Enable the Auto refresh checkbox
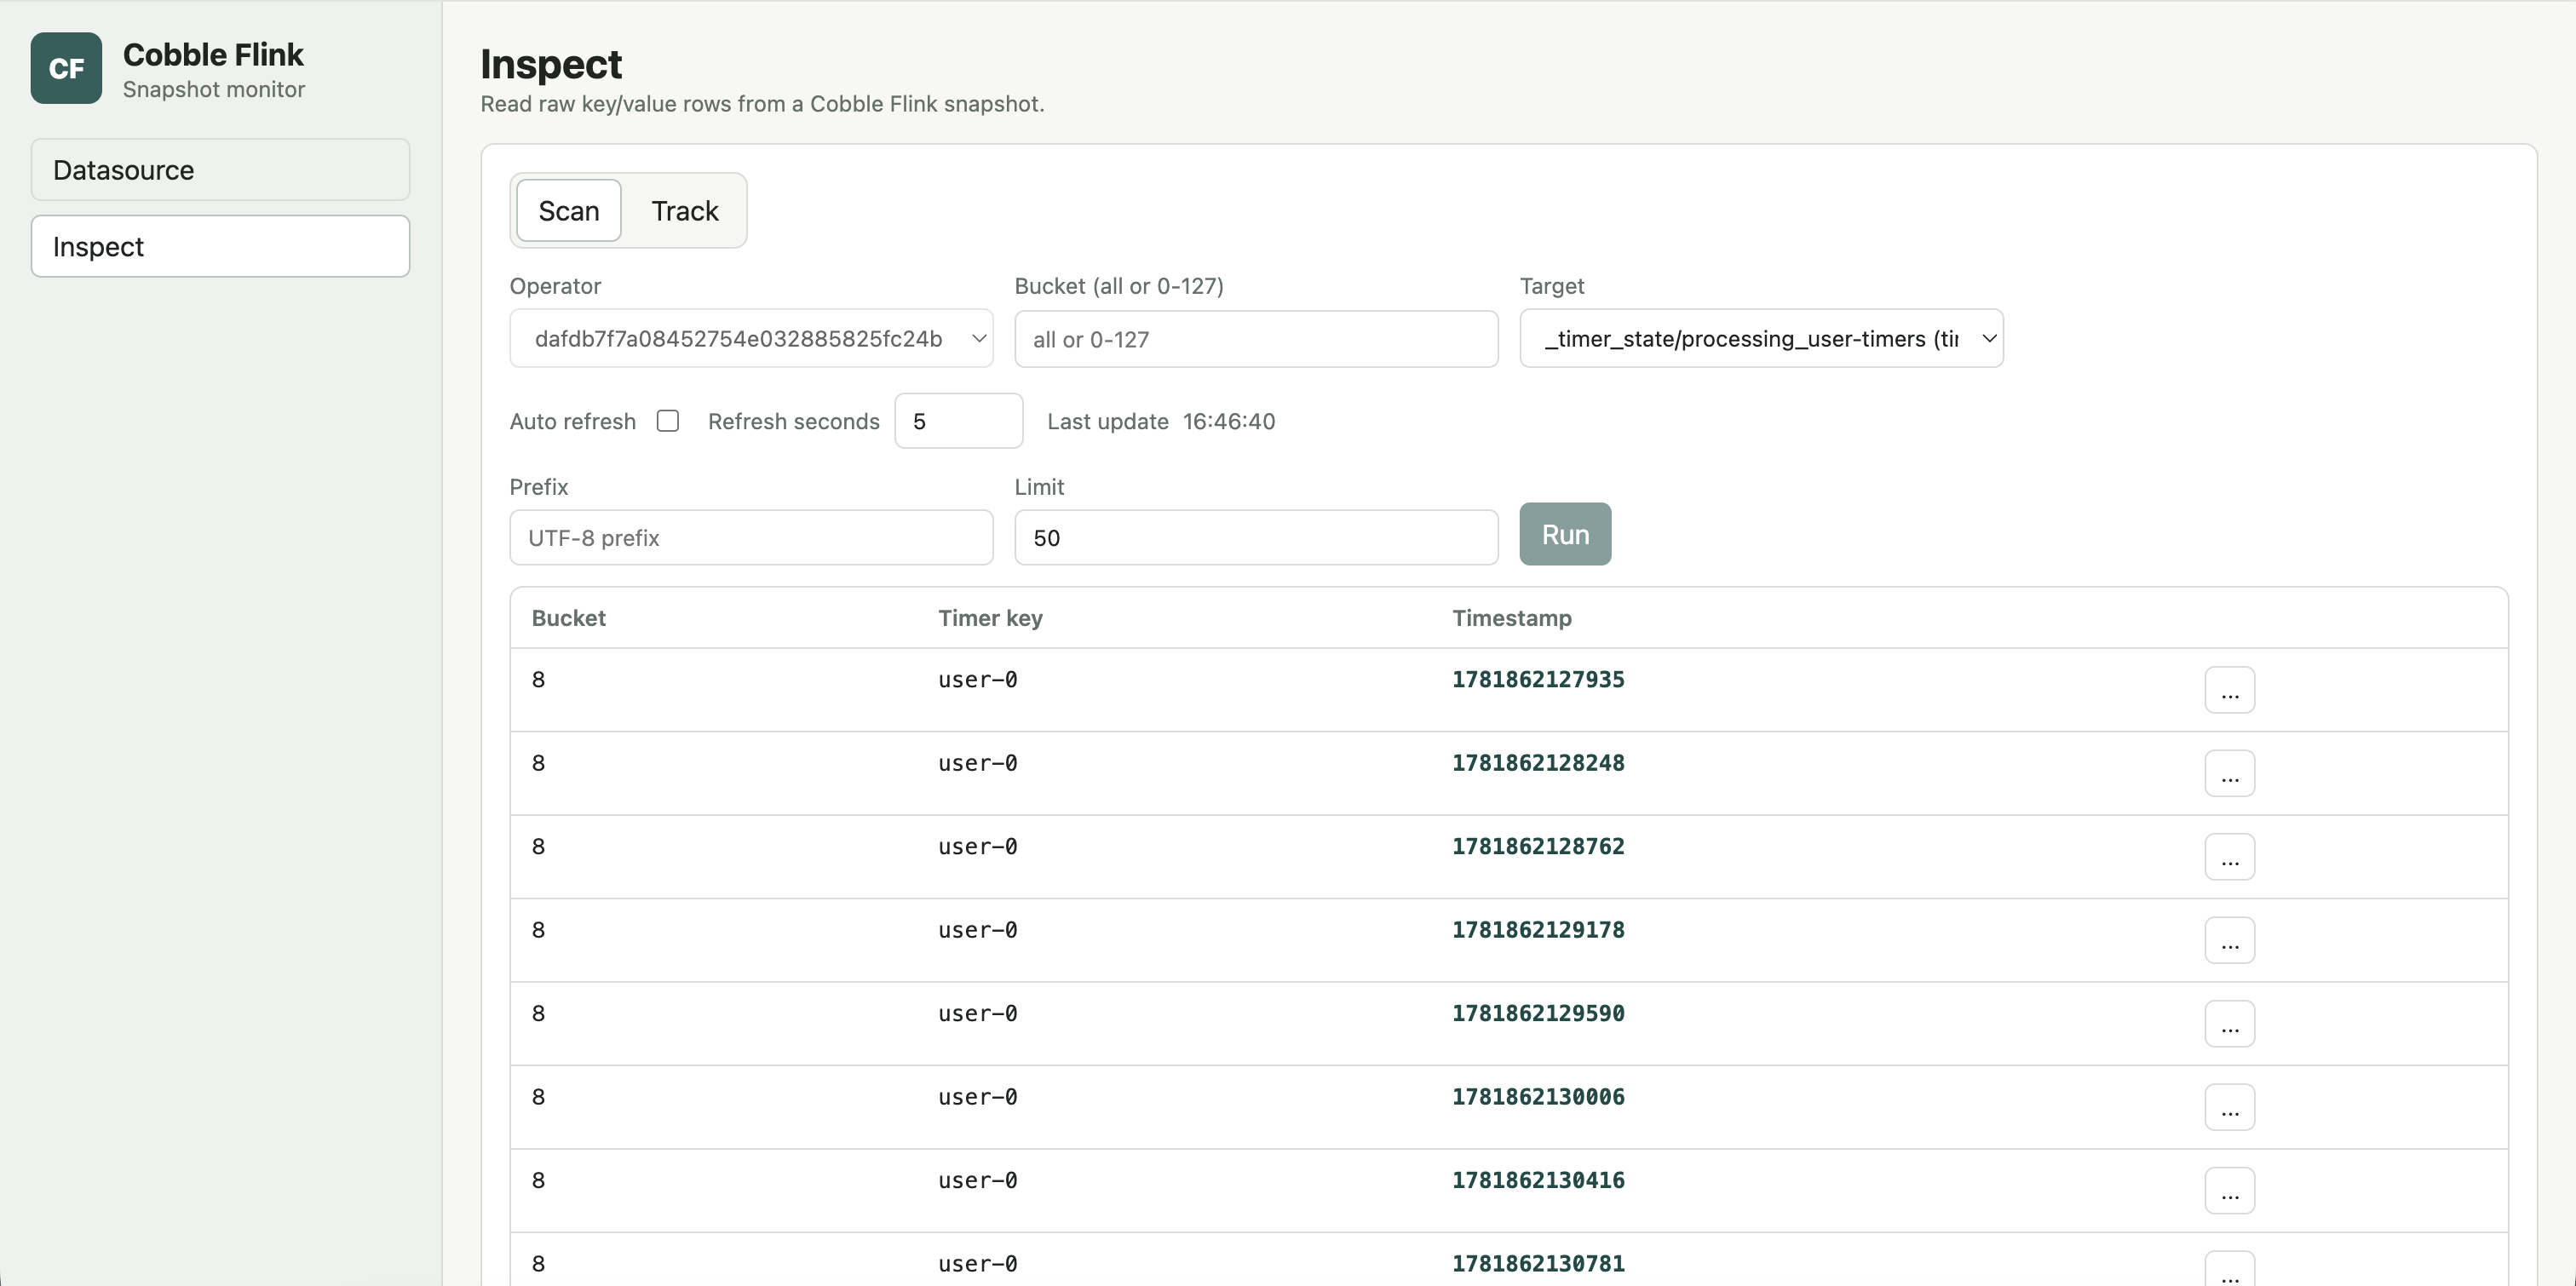The width and height of the screenshot is (2576, 1286). 668,421
